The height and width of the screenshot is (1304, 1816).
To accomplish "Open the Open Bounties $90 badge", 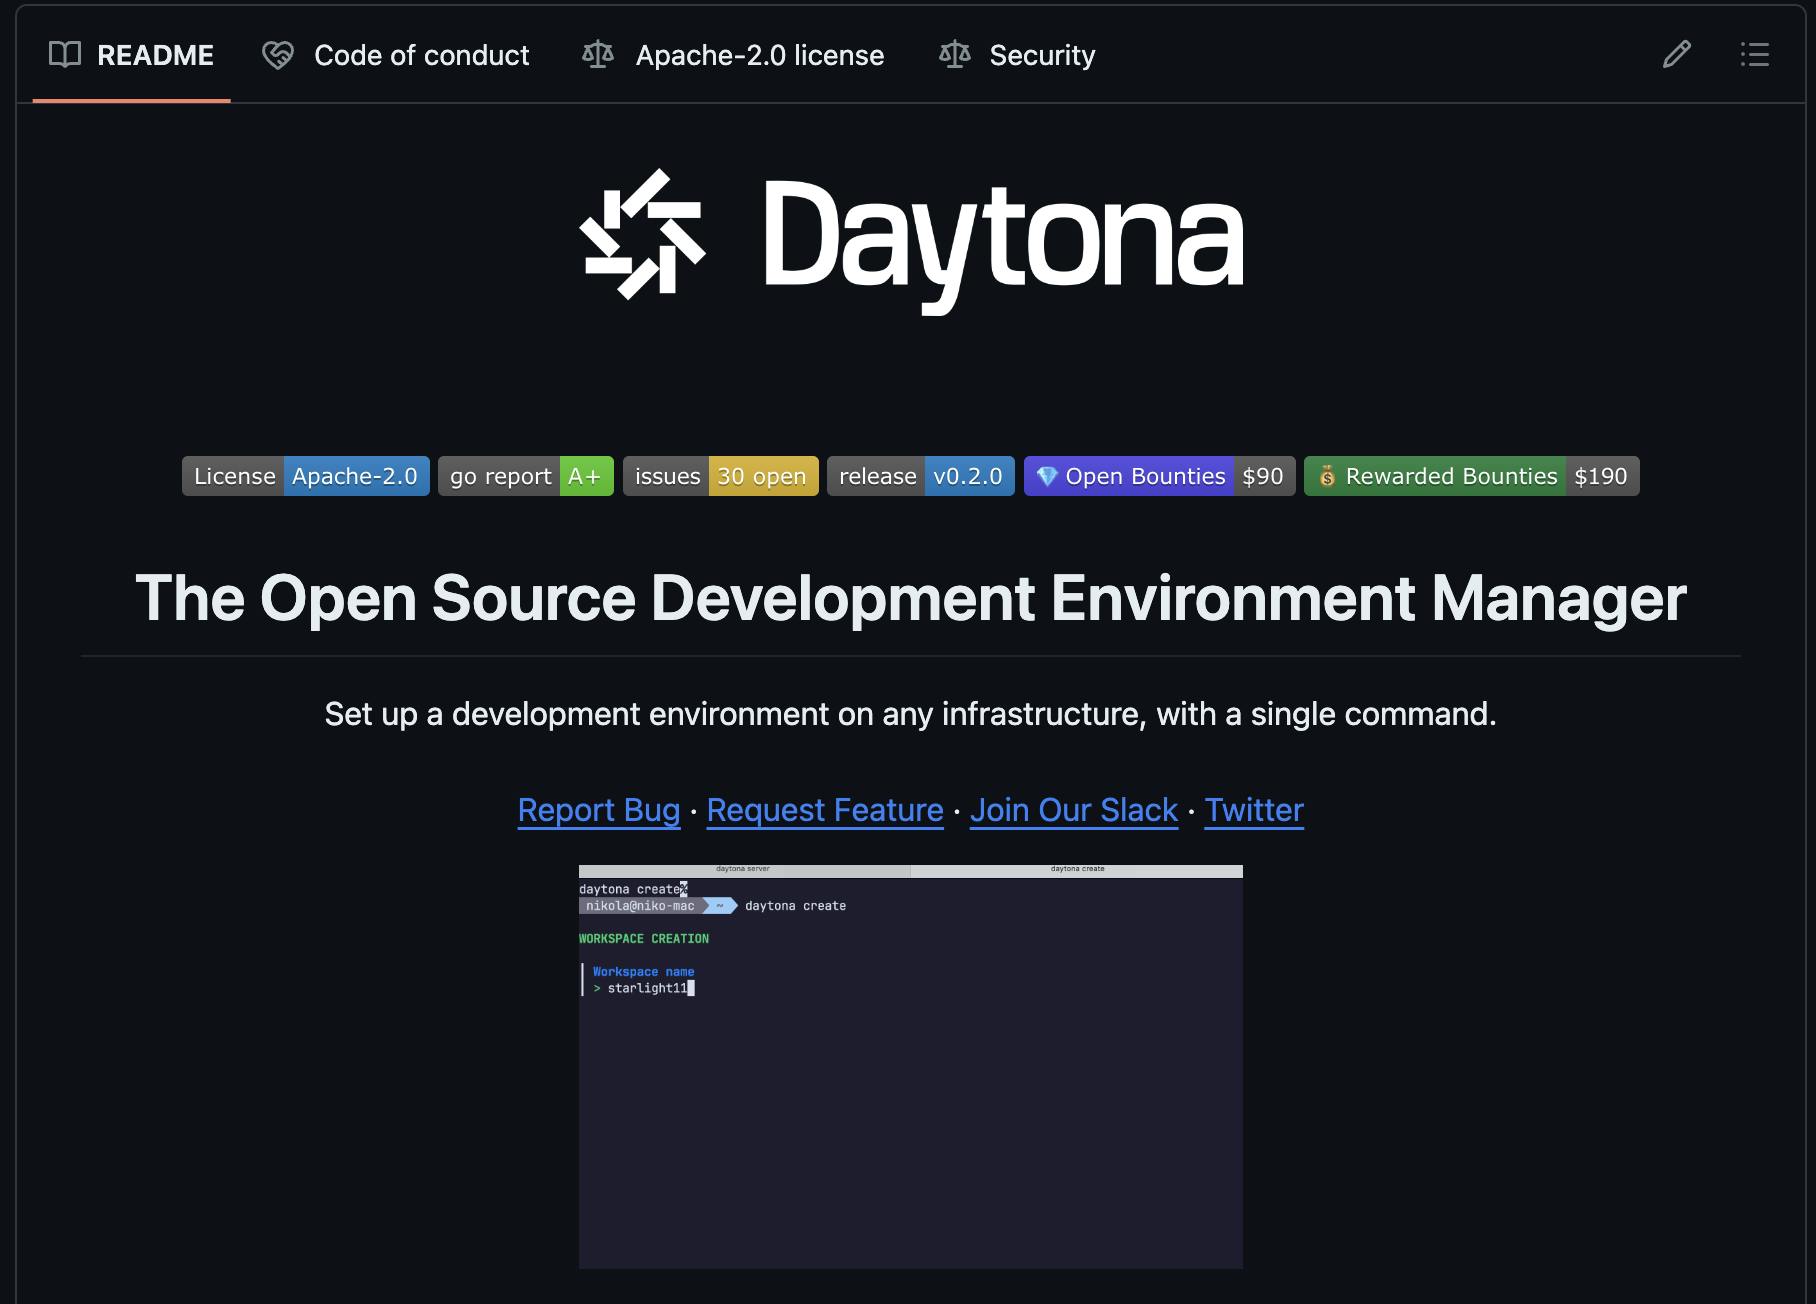I will [x=1160, y=476].
